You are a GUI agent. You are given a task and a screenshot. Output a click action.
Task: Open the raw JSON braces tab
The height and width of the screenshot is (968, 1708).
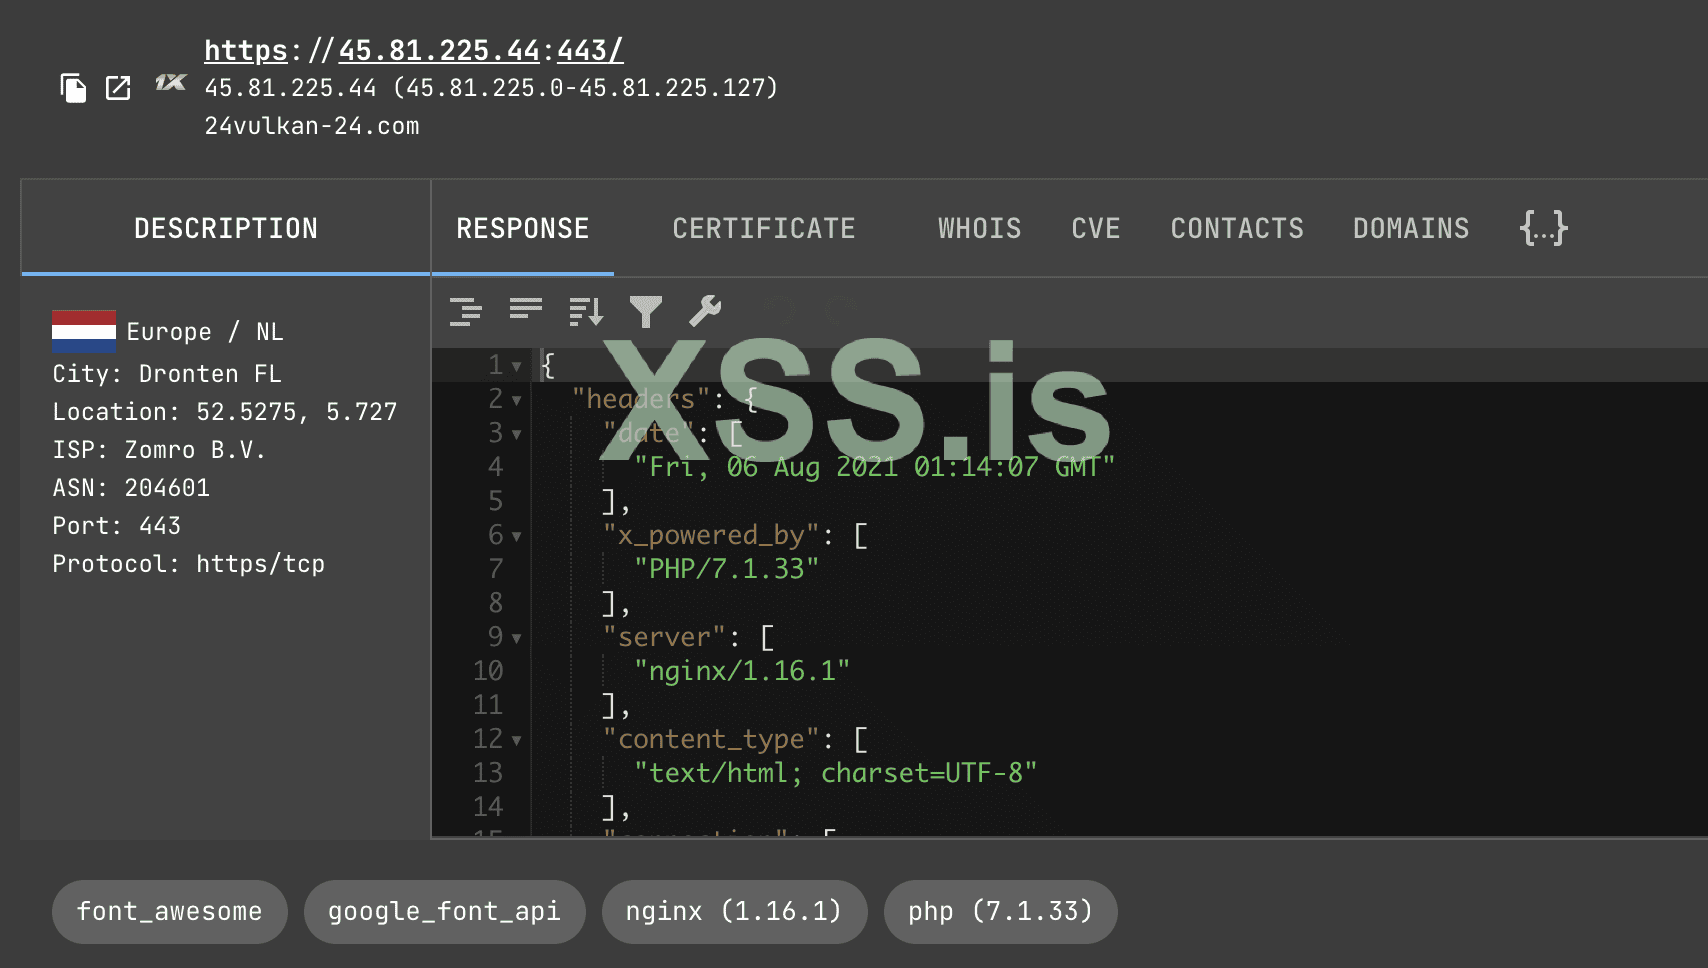pyautogui.click(x=1544, y=228)
